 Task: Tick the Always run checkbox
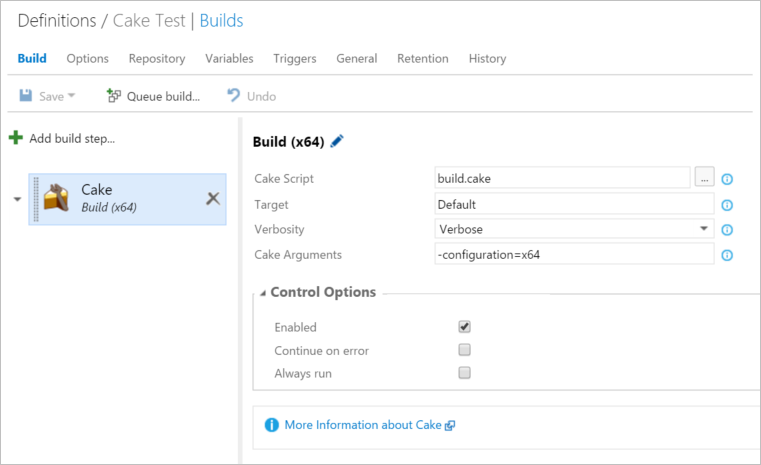click(464, 373)
